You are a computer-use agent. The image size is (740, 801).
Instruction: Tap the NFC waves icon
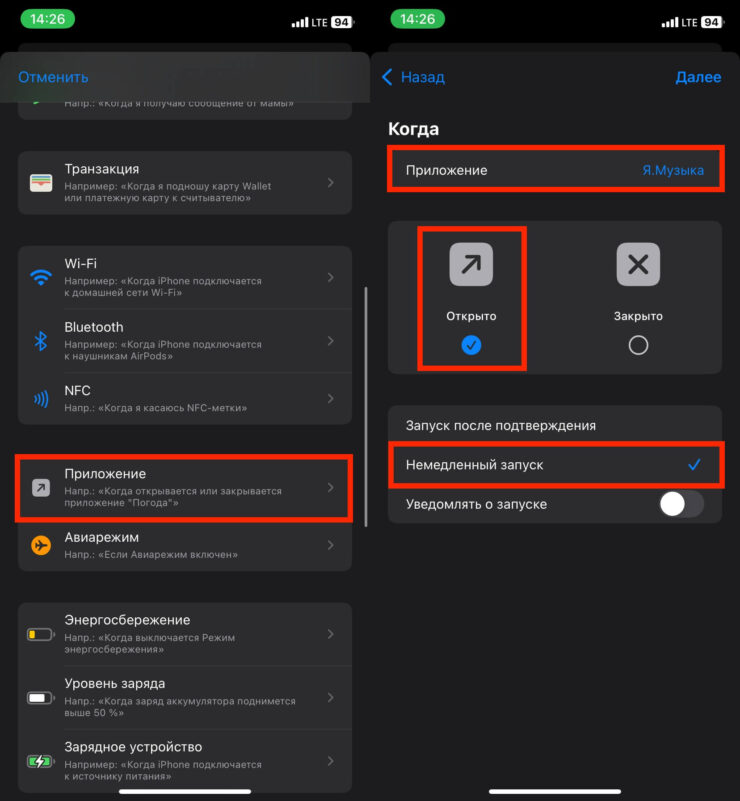point(41,399)
